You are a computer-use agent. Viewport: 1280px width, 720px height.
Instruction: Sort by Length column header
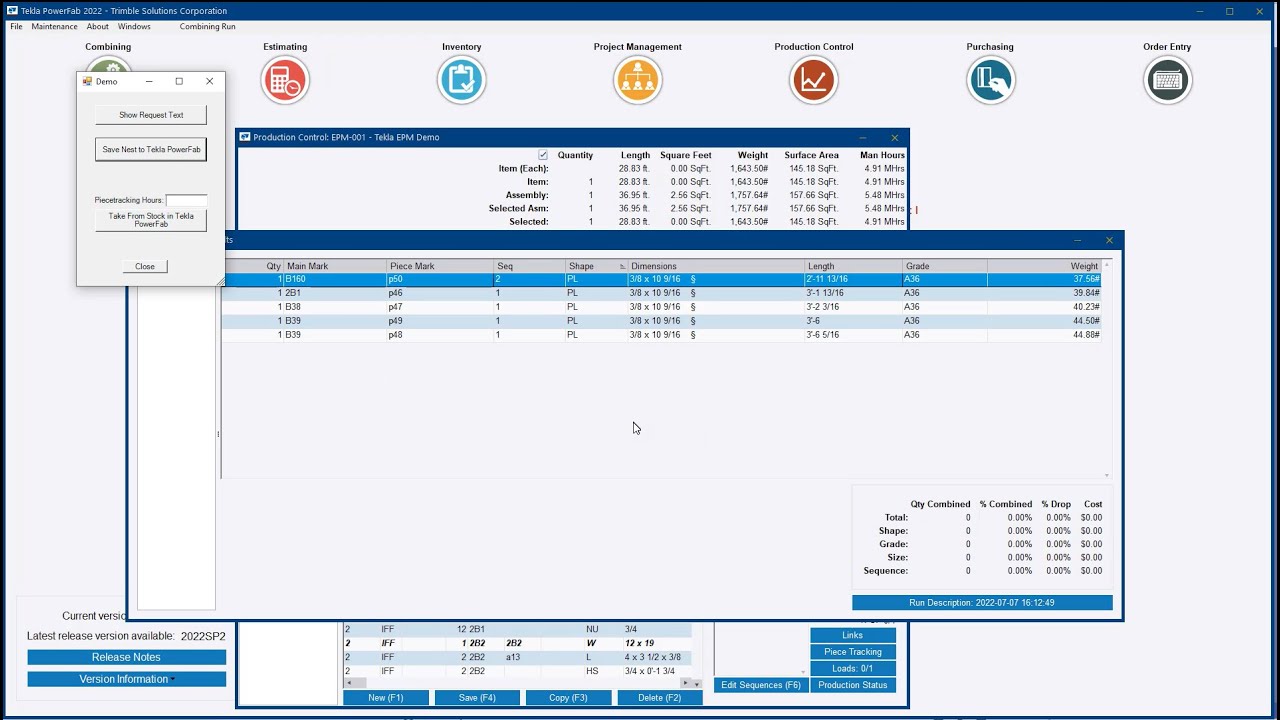tap(853, 266)
